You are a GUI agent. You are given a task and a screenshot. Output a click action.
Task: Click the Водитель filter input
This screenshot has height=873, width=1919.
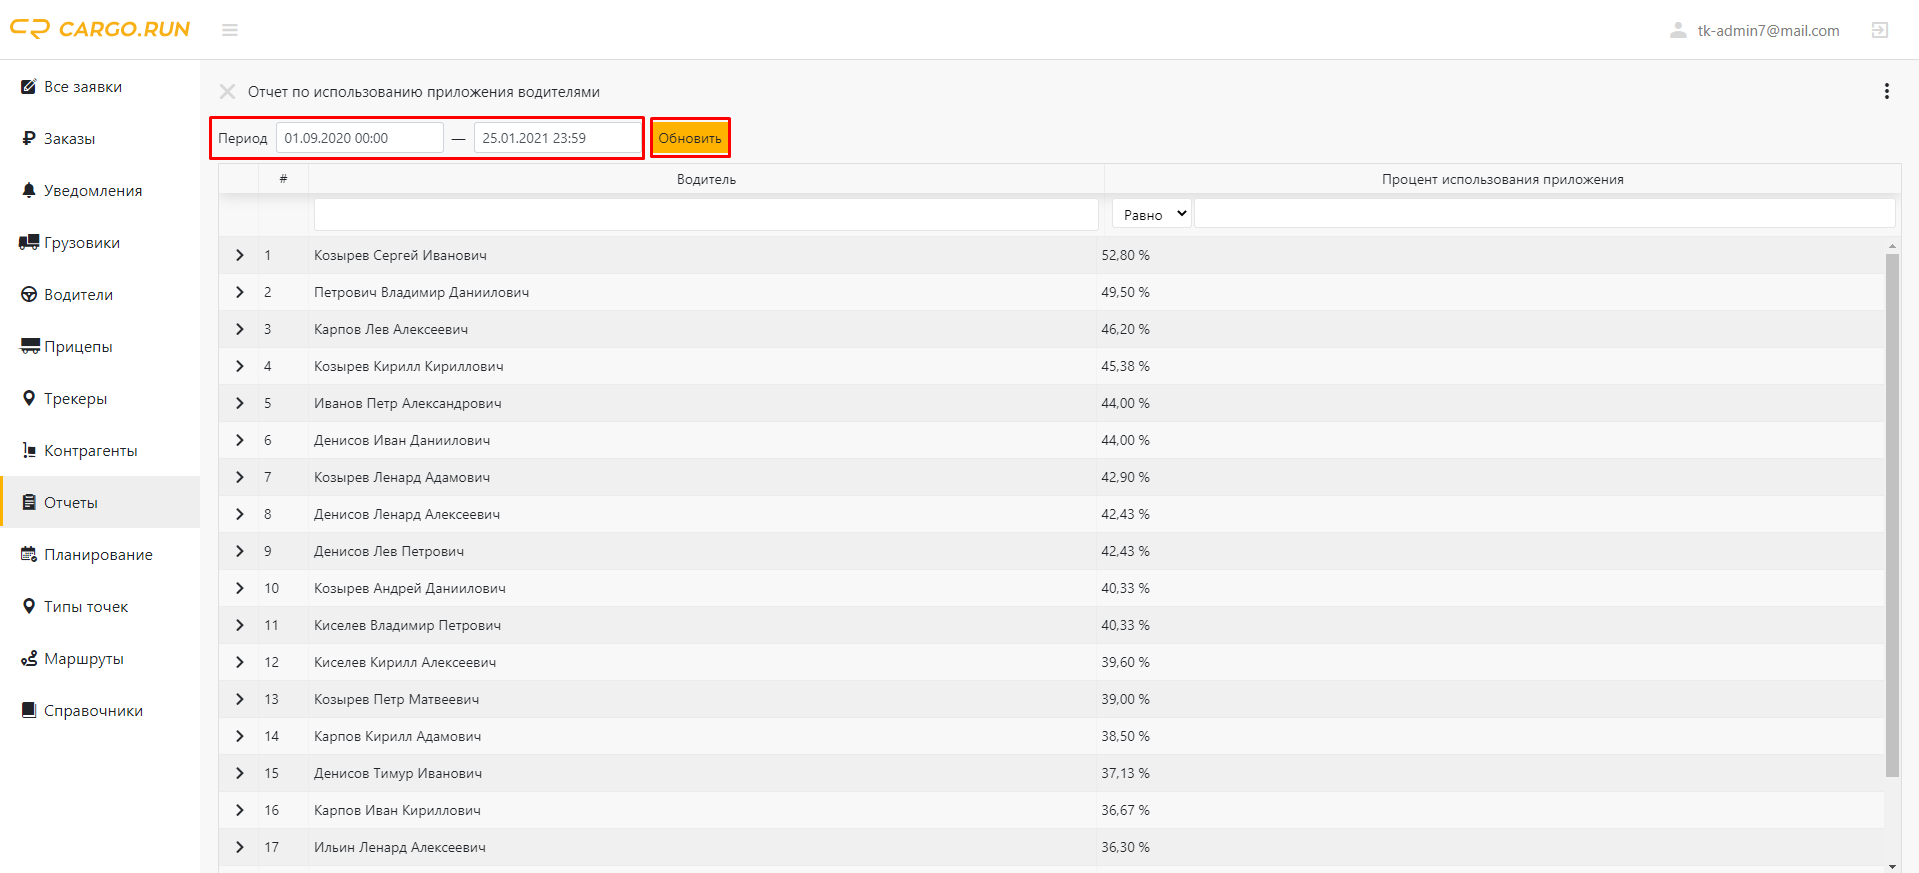pos(706,214)
